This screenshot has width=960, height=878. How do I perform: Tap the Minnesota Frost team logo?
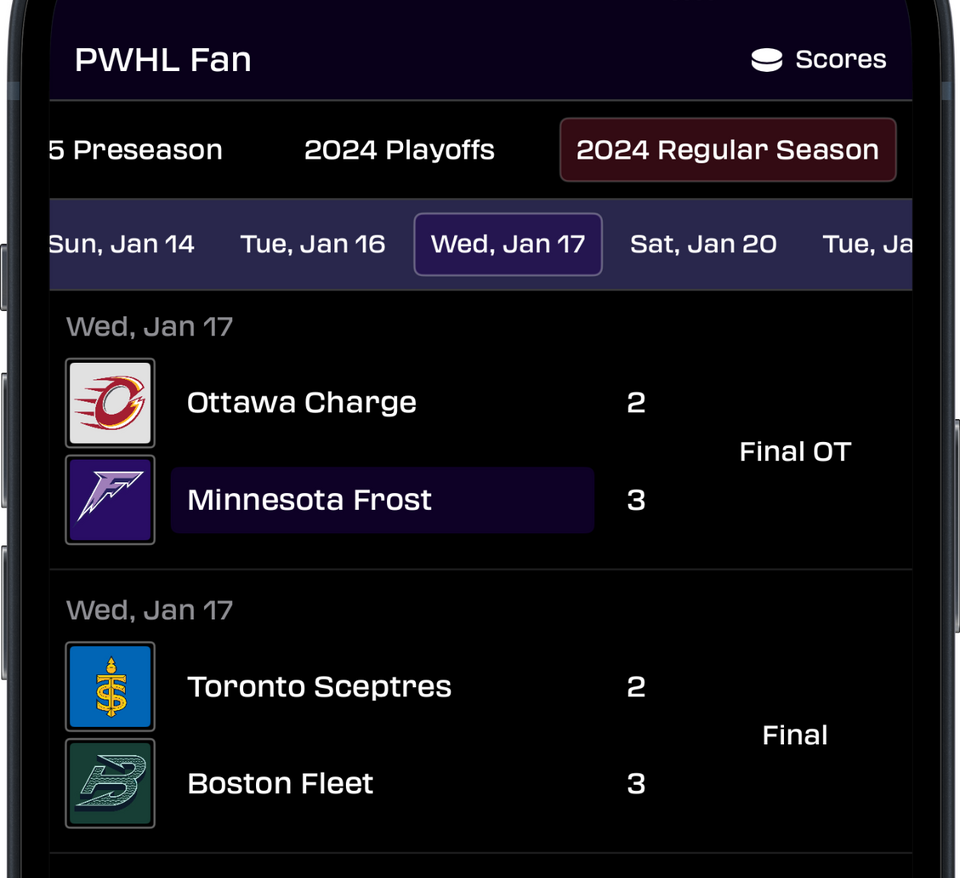(110, 500)
